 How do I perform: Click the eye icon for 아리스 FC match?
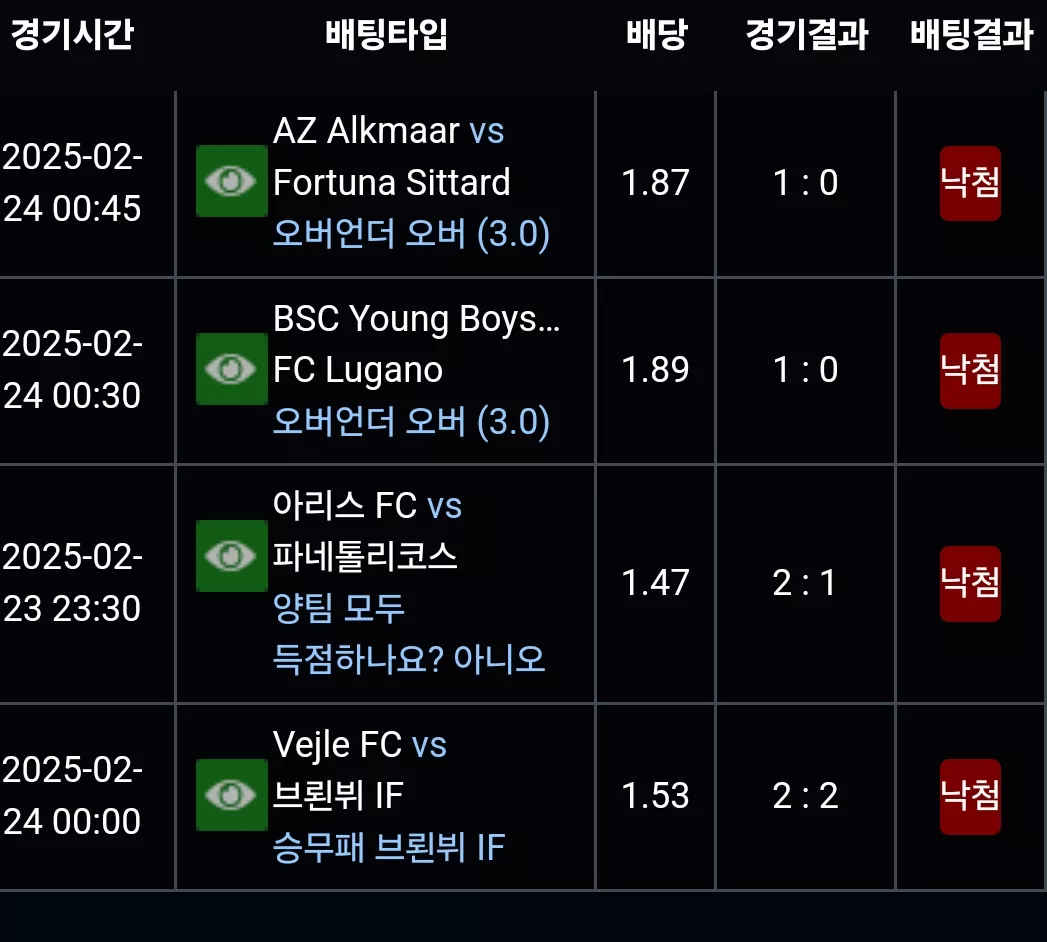point(231,556)
